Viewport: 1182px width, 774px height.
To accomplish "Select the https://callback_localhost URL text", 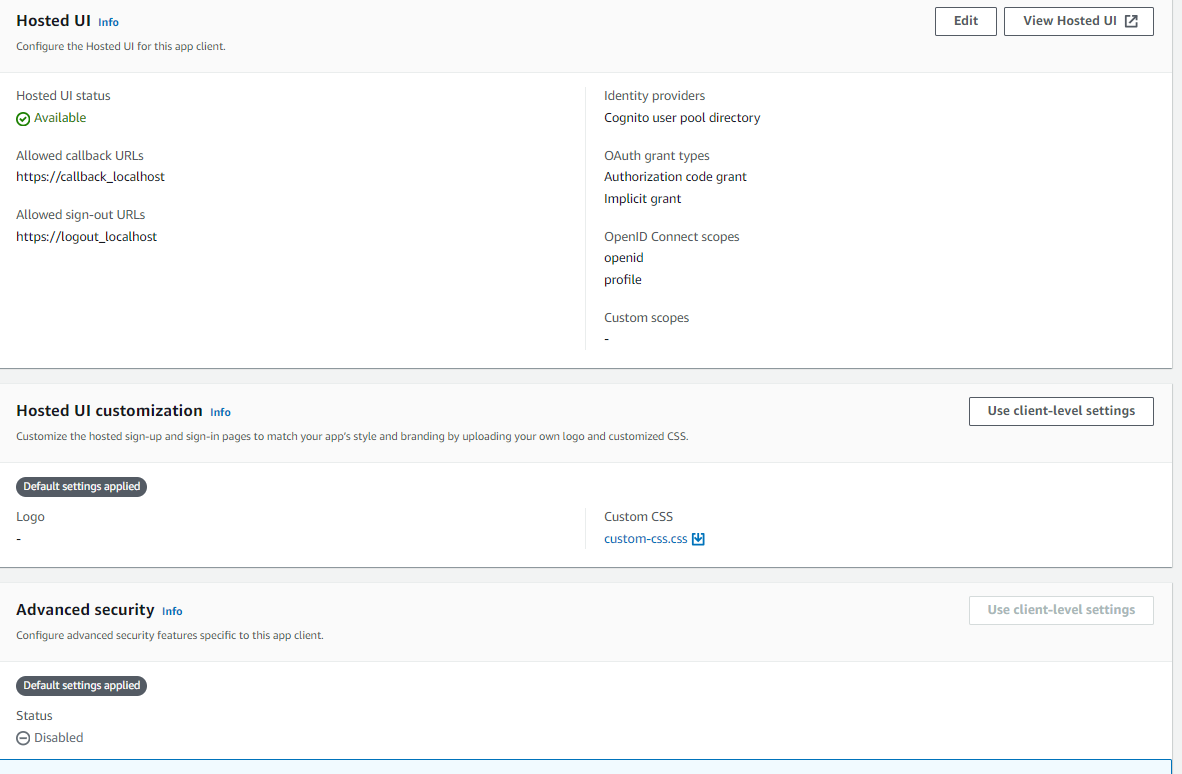I will pyautogui.click(x=90, y=177).
